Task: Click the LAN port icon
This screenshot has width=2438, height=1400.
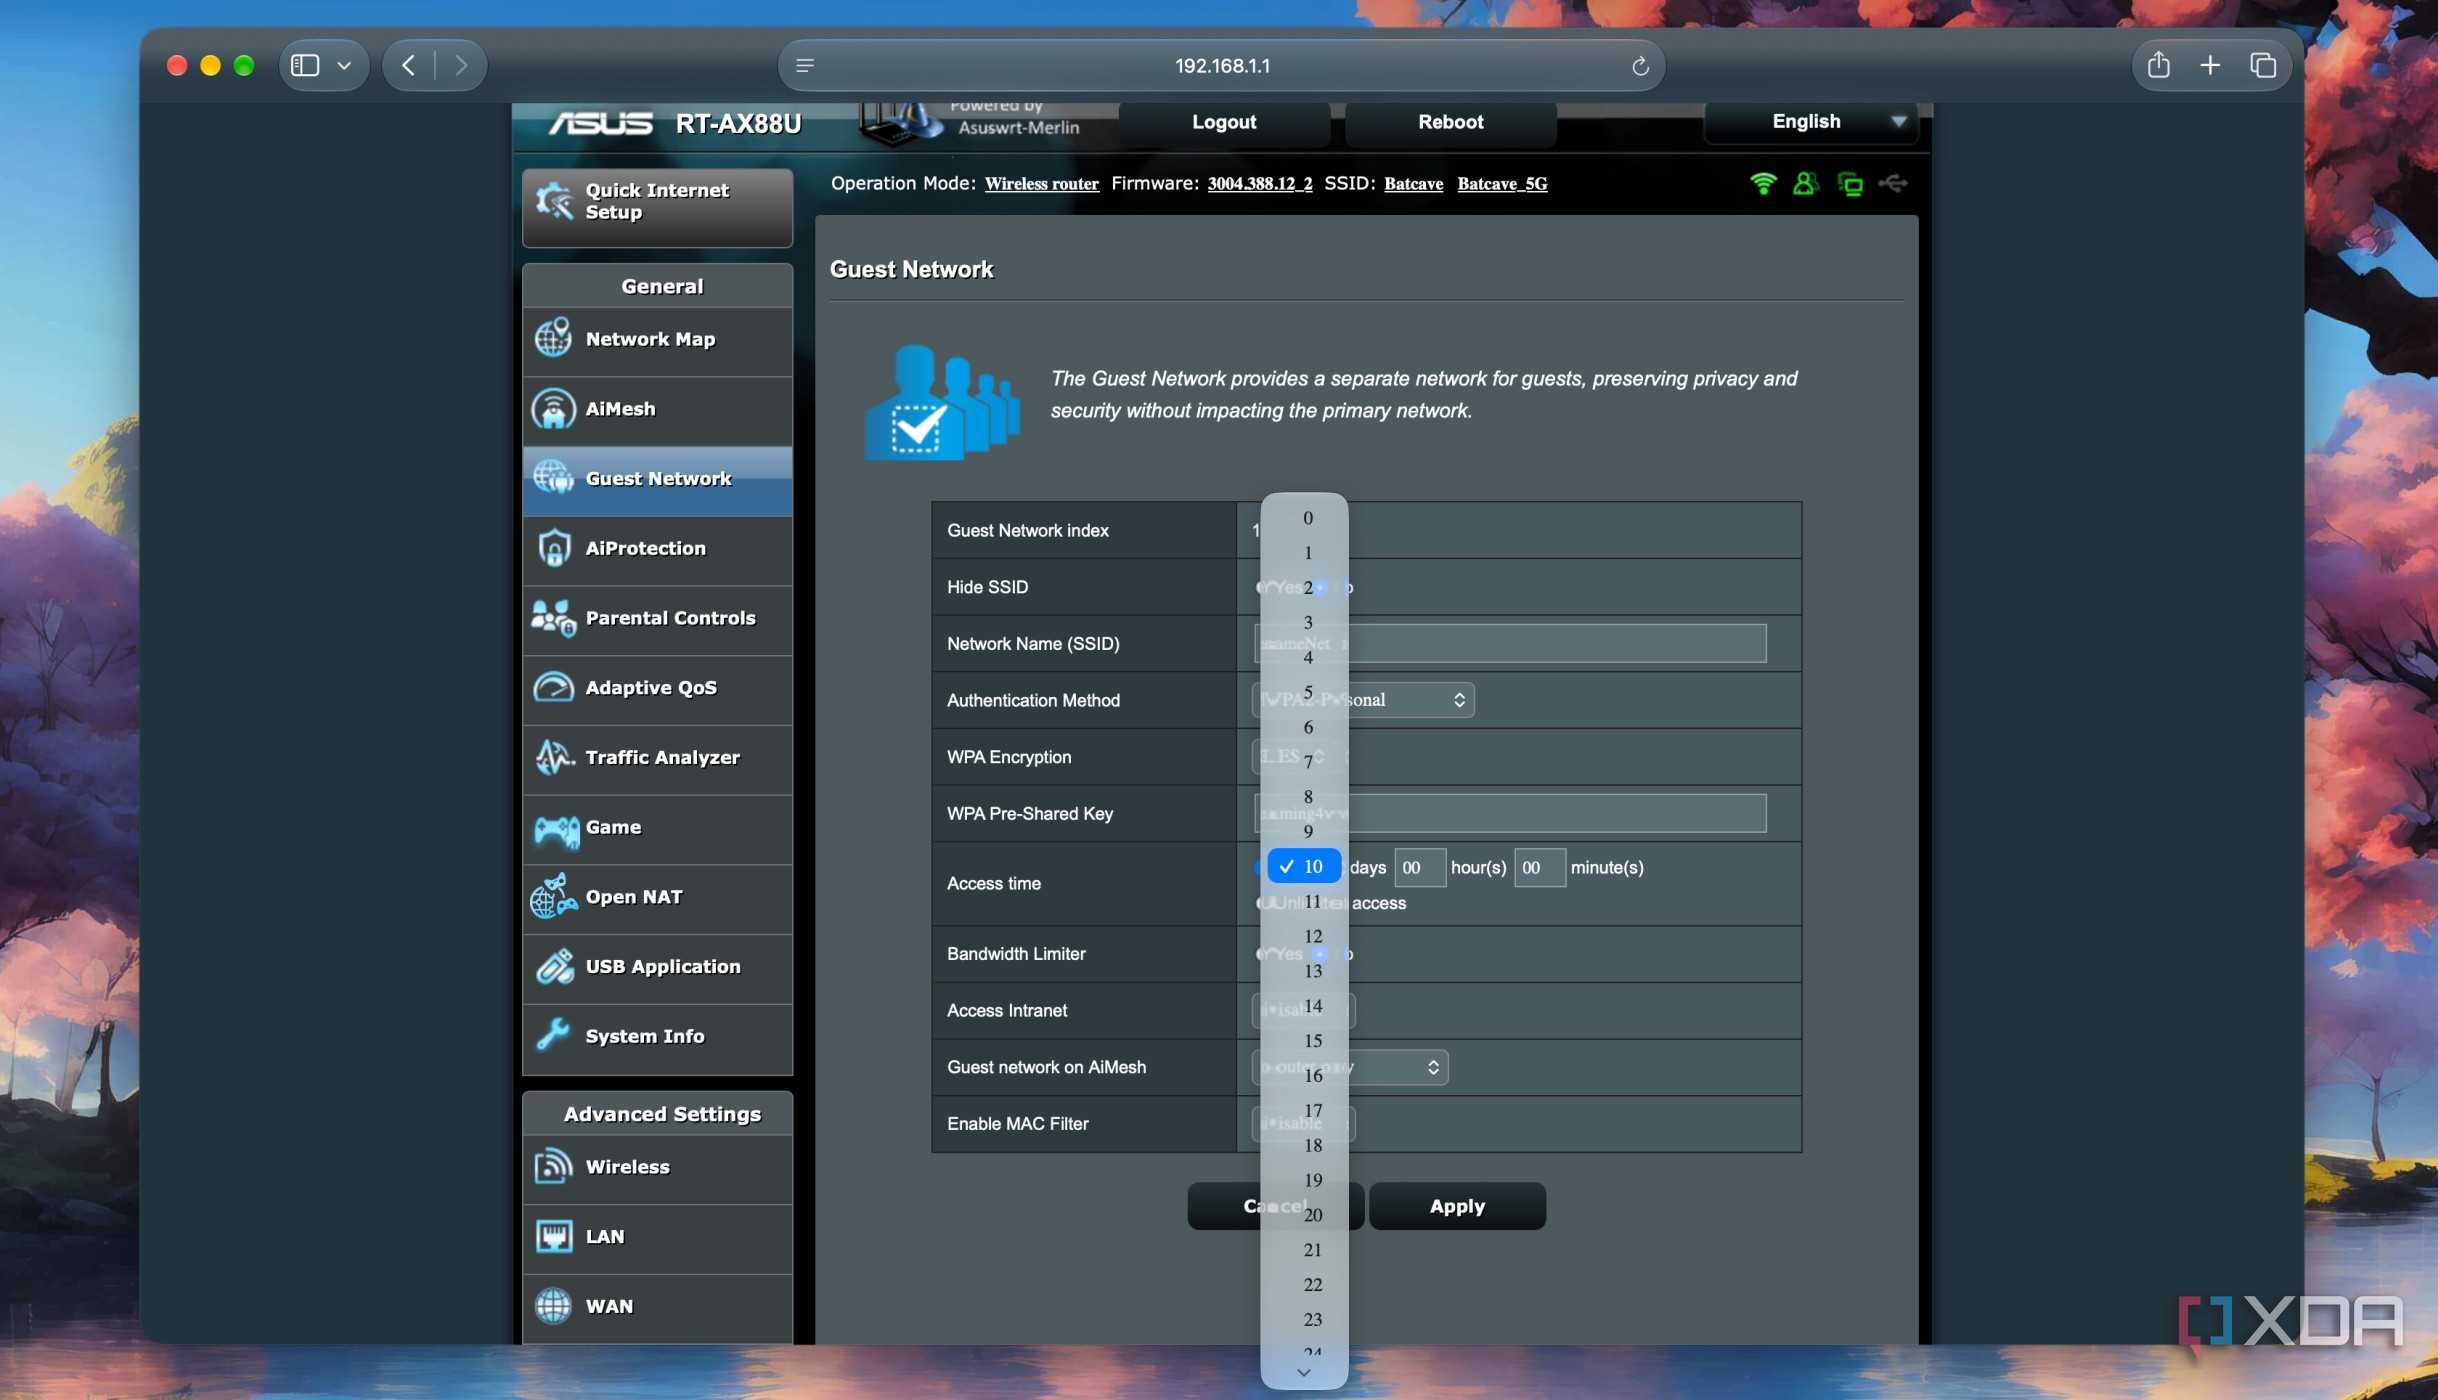Action: [553, 1237]
